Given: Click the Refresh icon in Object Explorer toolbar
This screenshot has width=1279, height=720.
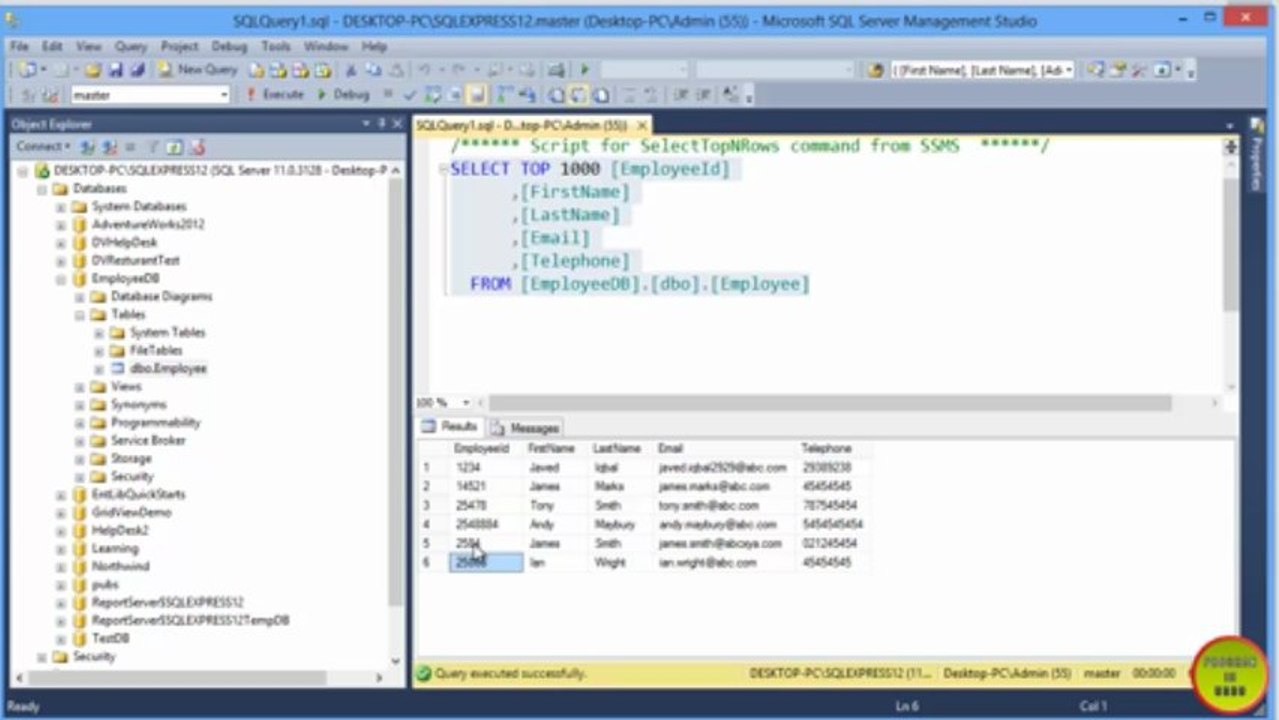Looking at the screenshot, I should pos(175,147).
